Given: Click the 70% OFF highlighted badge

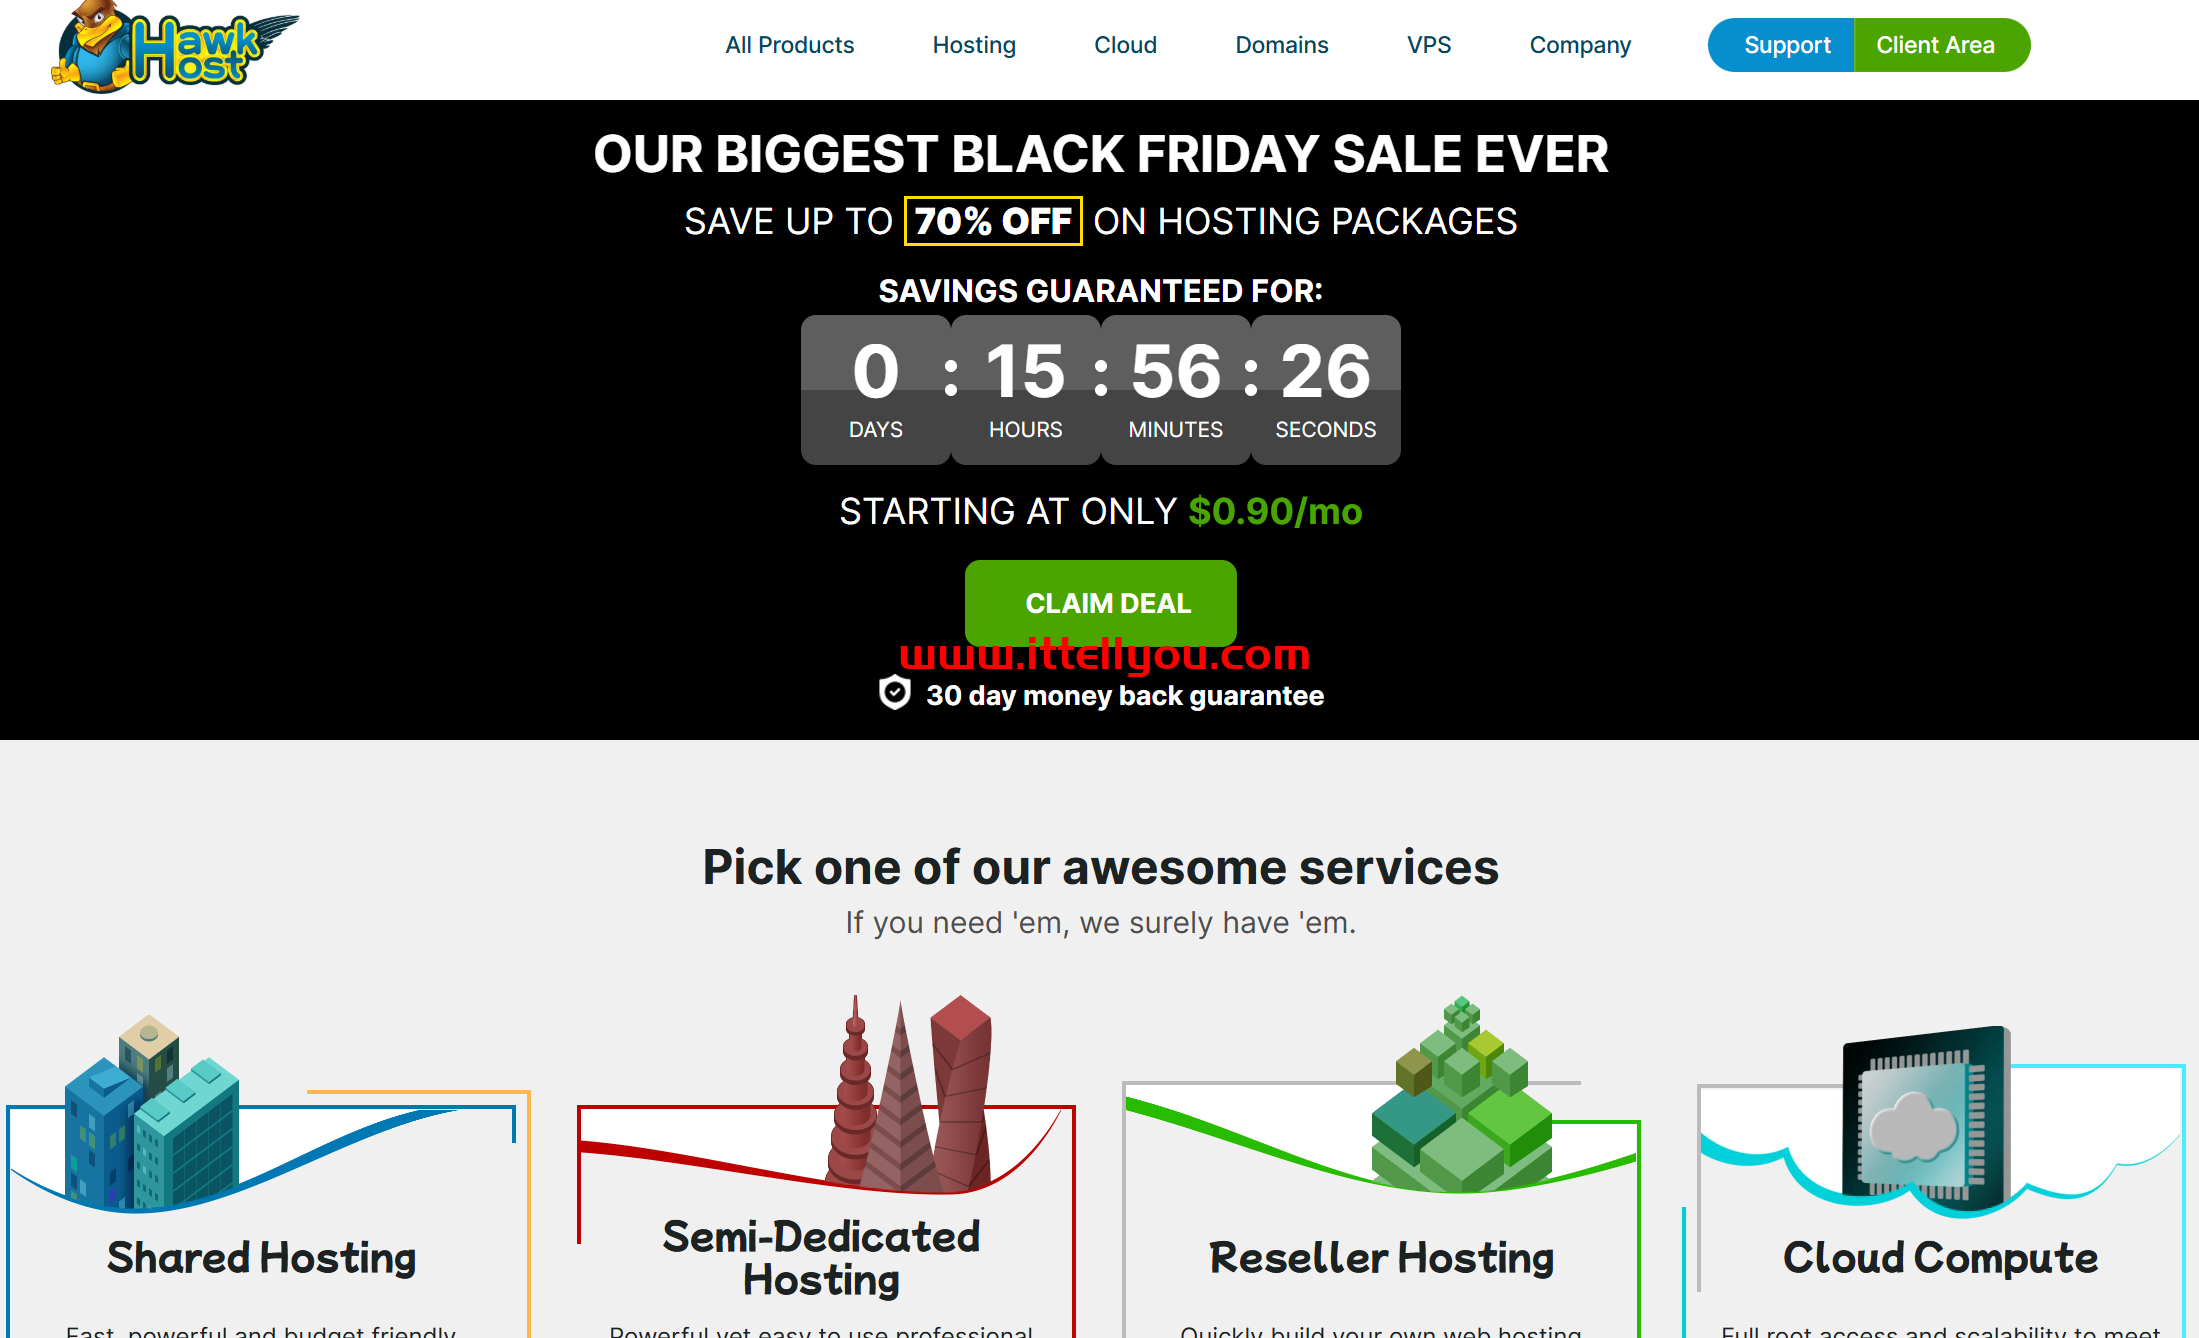Looking at the screenshot, I should (x=993, y=221).
